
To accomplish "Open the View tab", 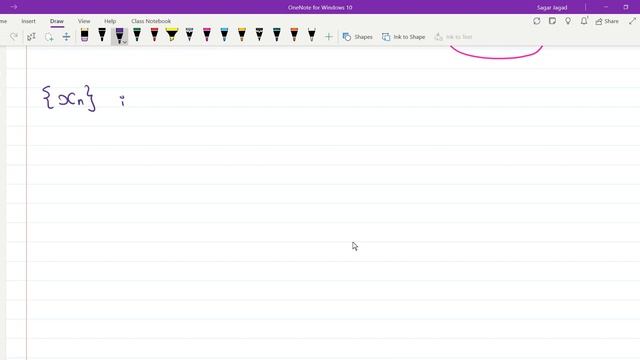I will click(x=84, y=21).
